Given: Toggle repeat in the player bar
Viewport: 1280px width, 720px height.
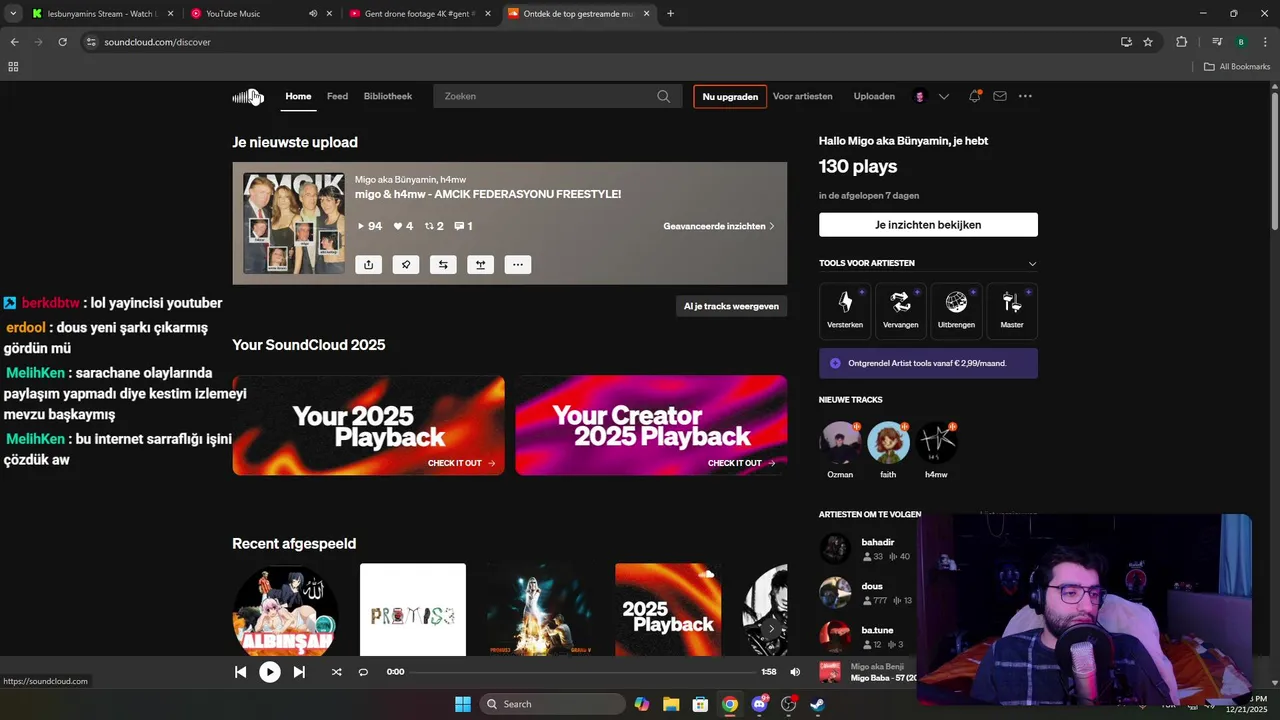Looking at the screenshot, I should tap(363, 672).
